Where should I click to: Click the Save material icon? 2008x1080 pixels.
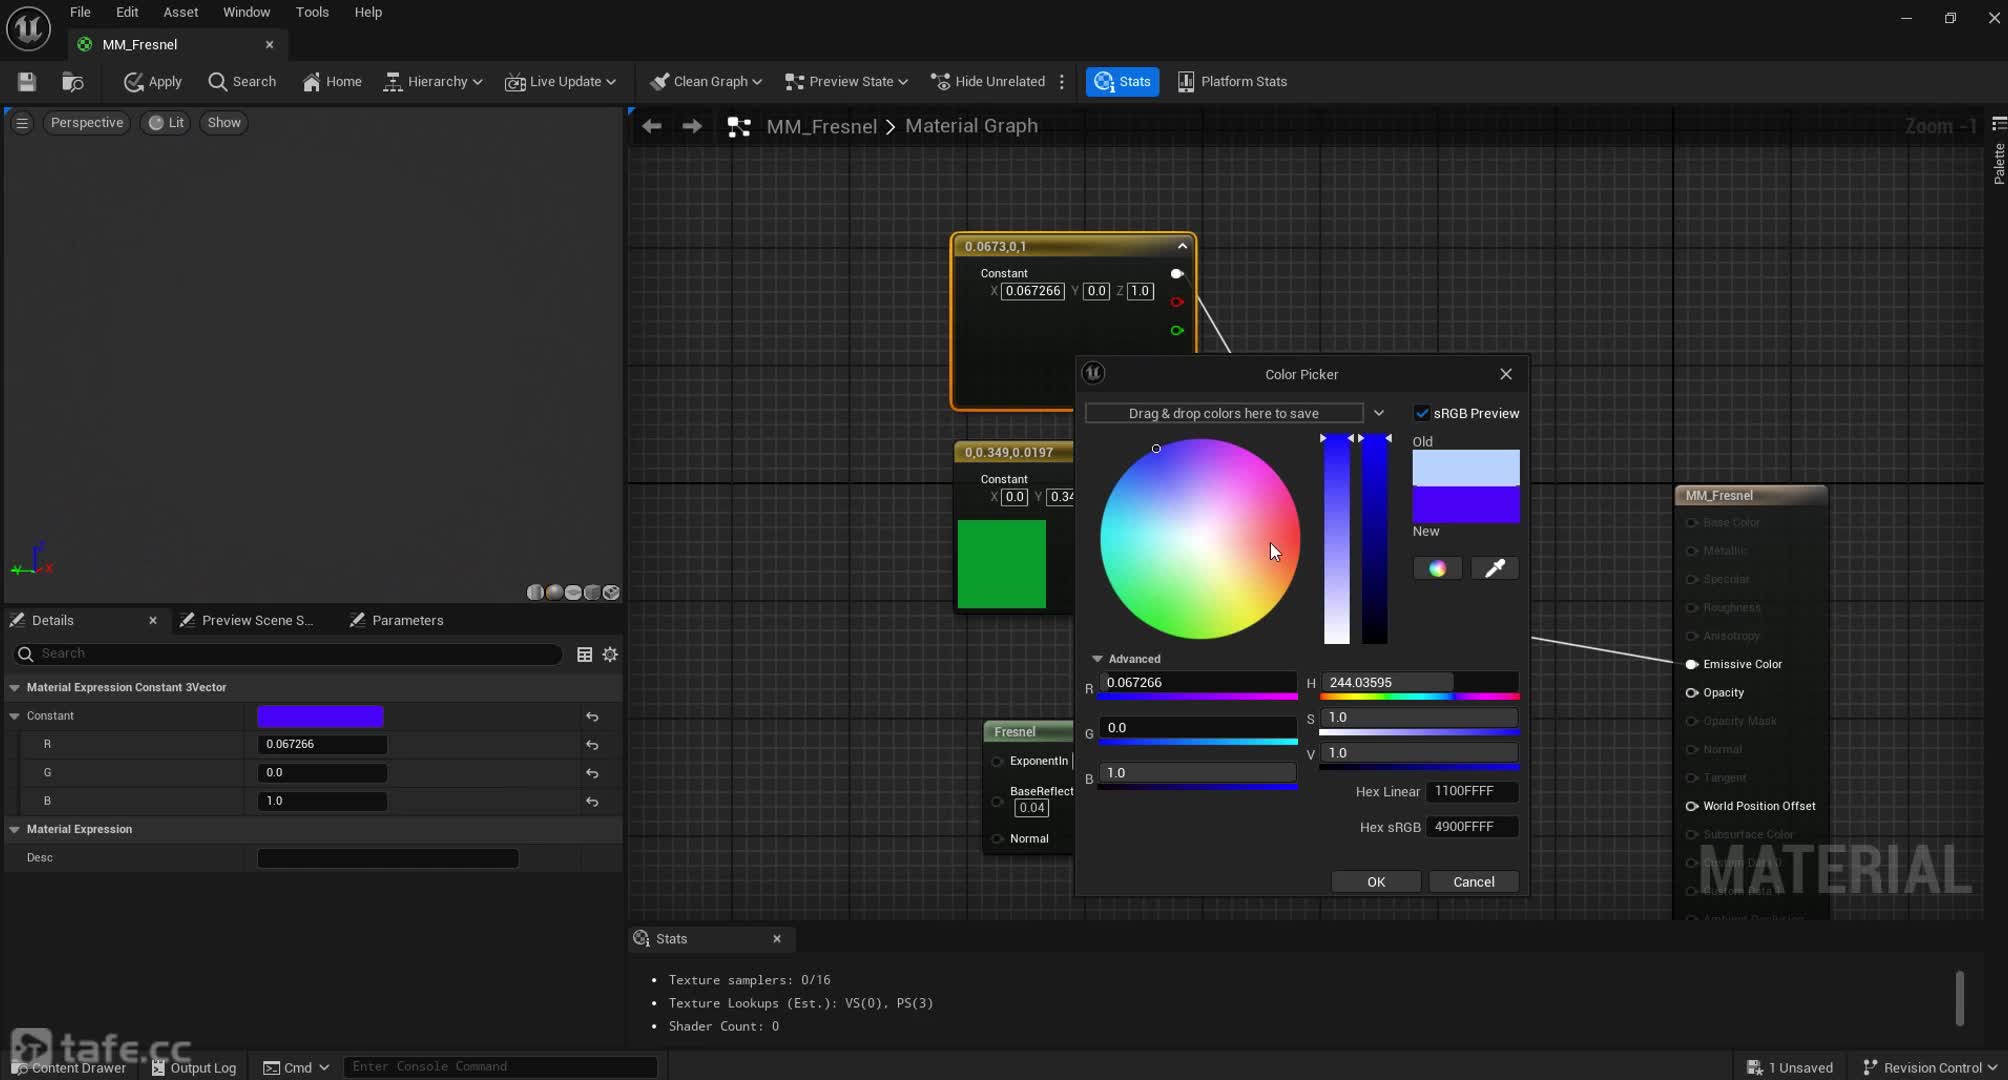[x=27, y=82]
